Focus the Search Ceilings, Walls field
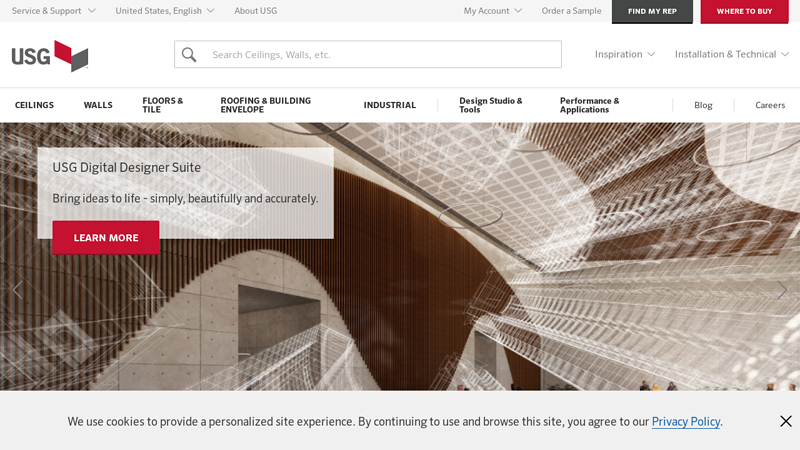 click(x=368, y=55)
